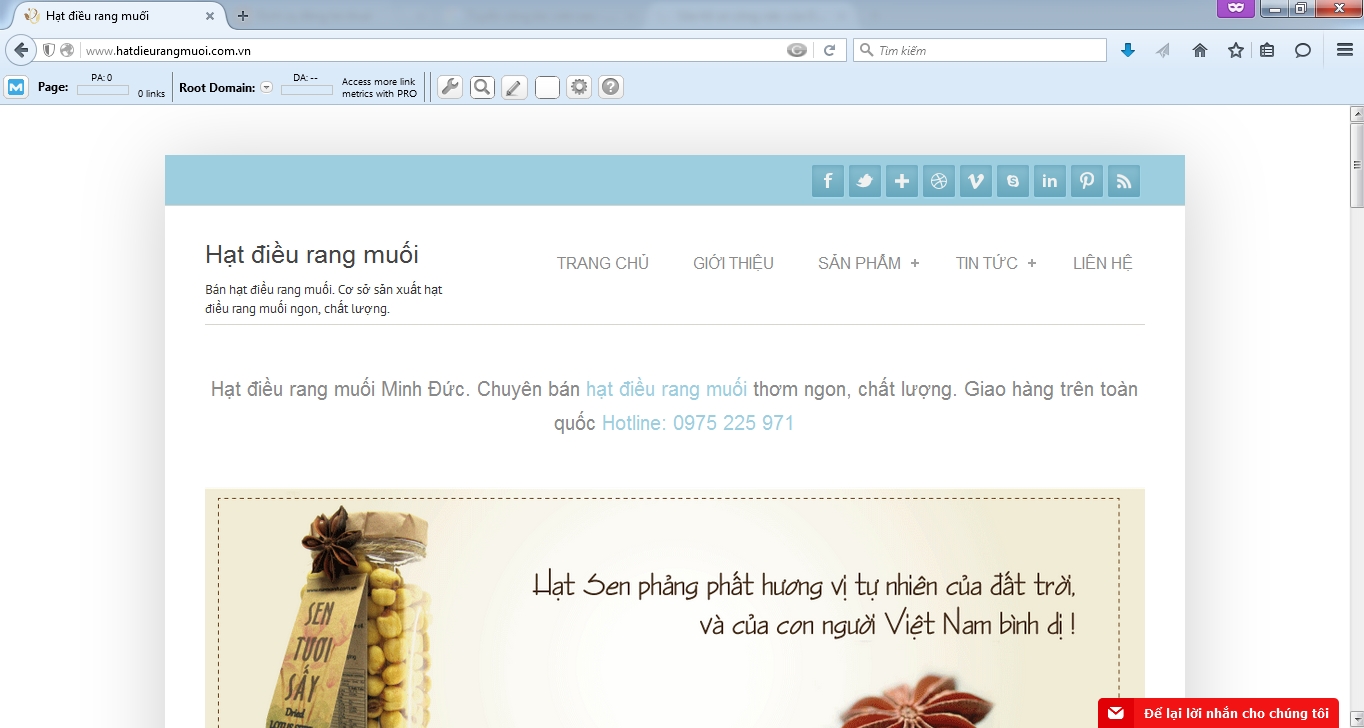Go to the browser home page icon
1364x728 pixels.
click(x=1200, y=50)
